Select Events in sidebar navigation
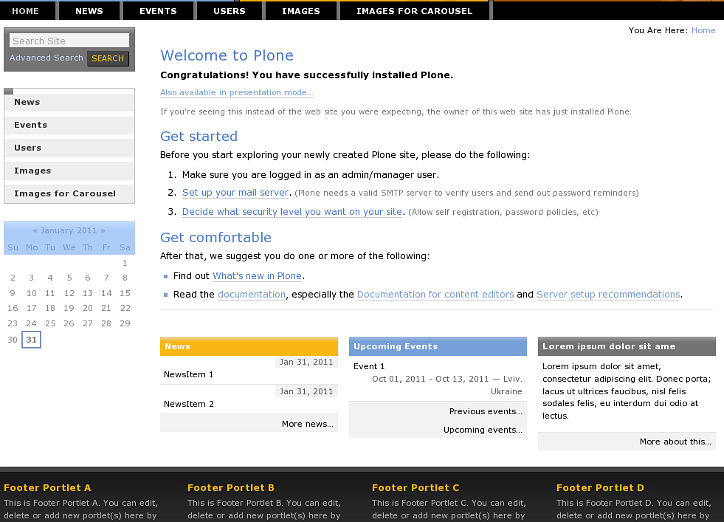Screen dimensions: 724x522 tap(69, 125)
